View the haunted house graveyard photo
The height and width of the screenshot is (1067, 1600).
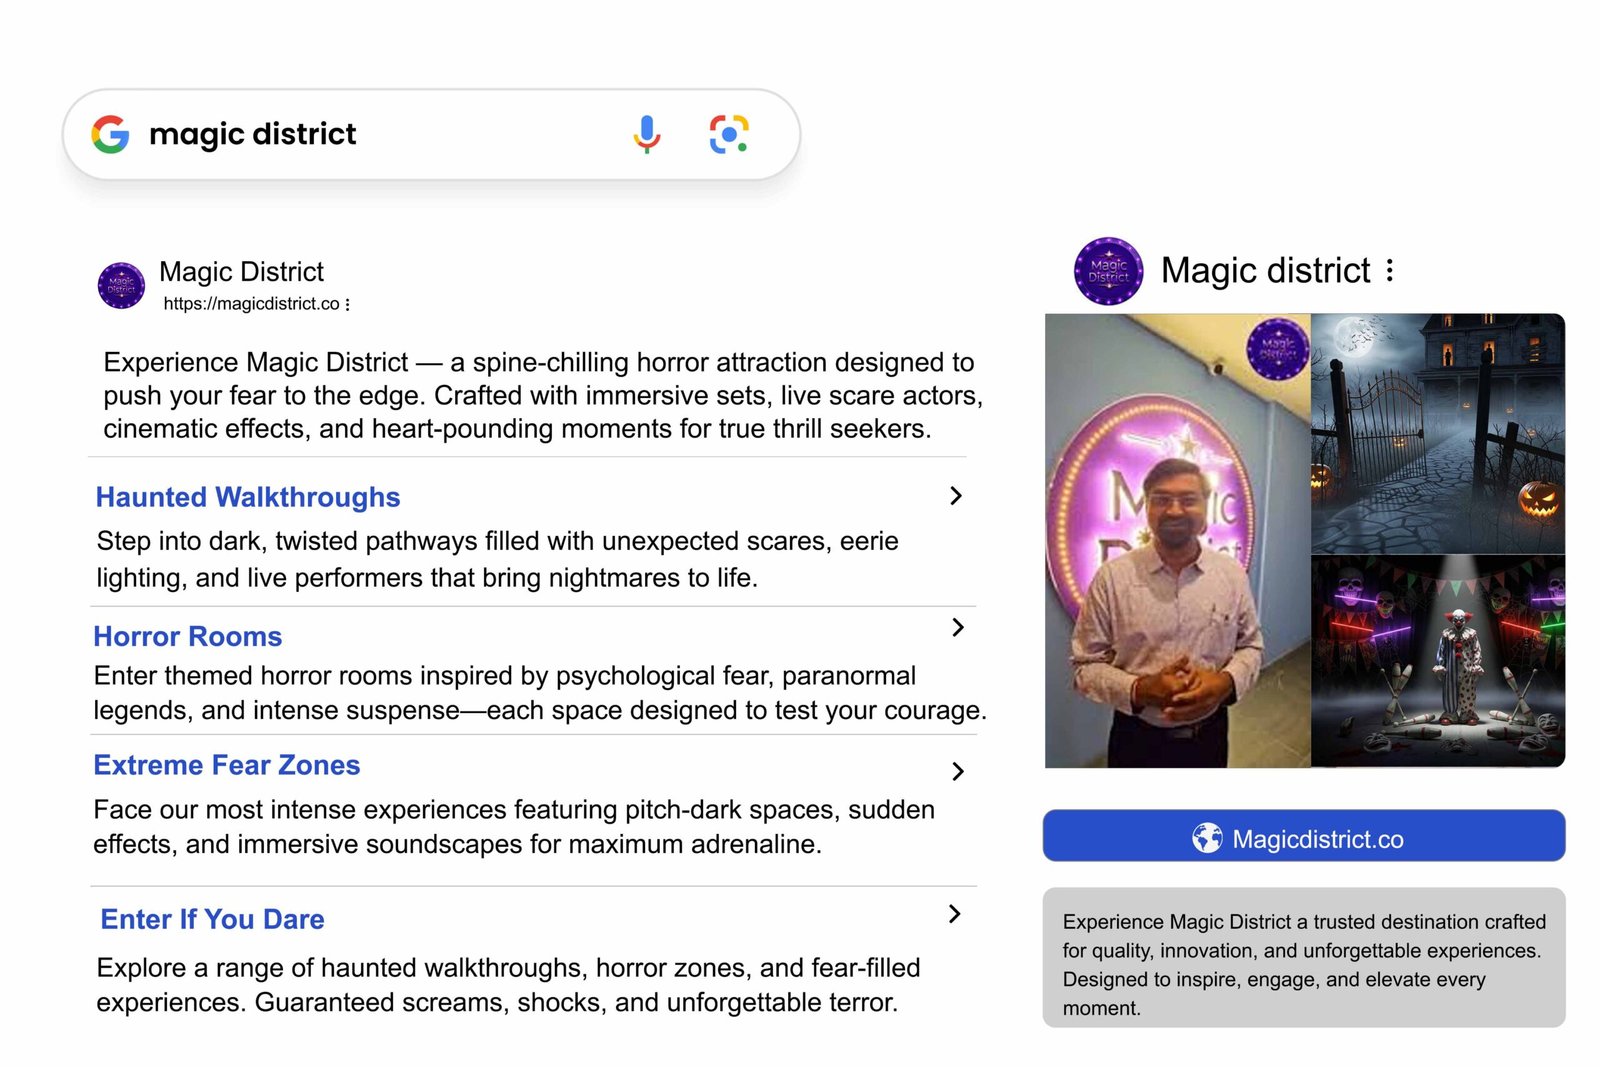coord(1437,433)
